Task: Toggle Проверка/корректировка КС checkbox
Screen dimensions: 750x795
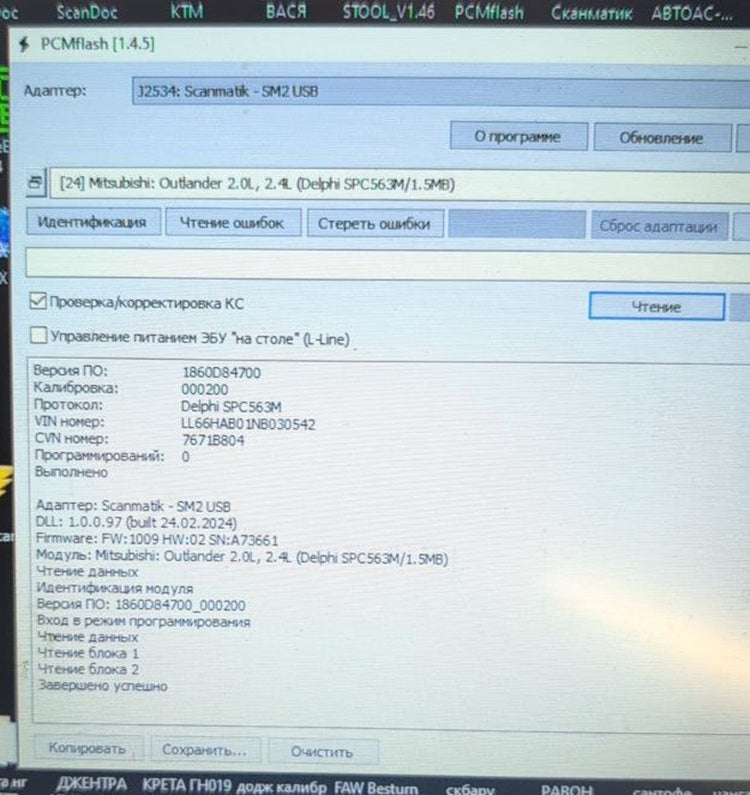Action: pyautogui.click(x=38, y=301)
